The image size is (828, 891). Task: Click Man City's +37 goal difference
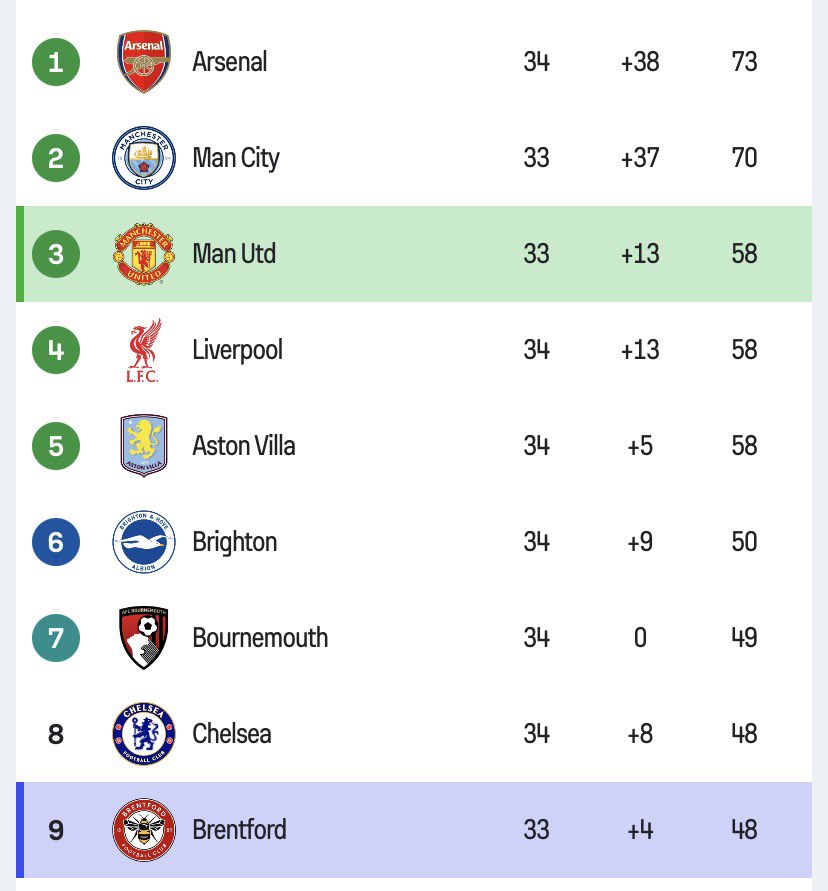point(640,158)
